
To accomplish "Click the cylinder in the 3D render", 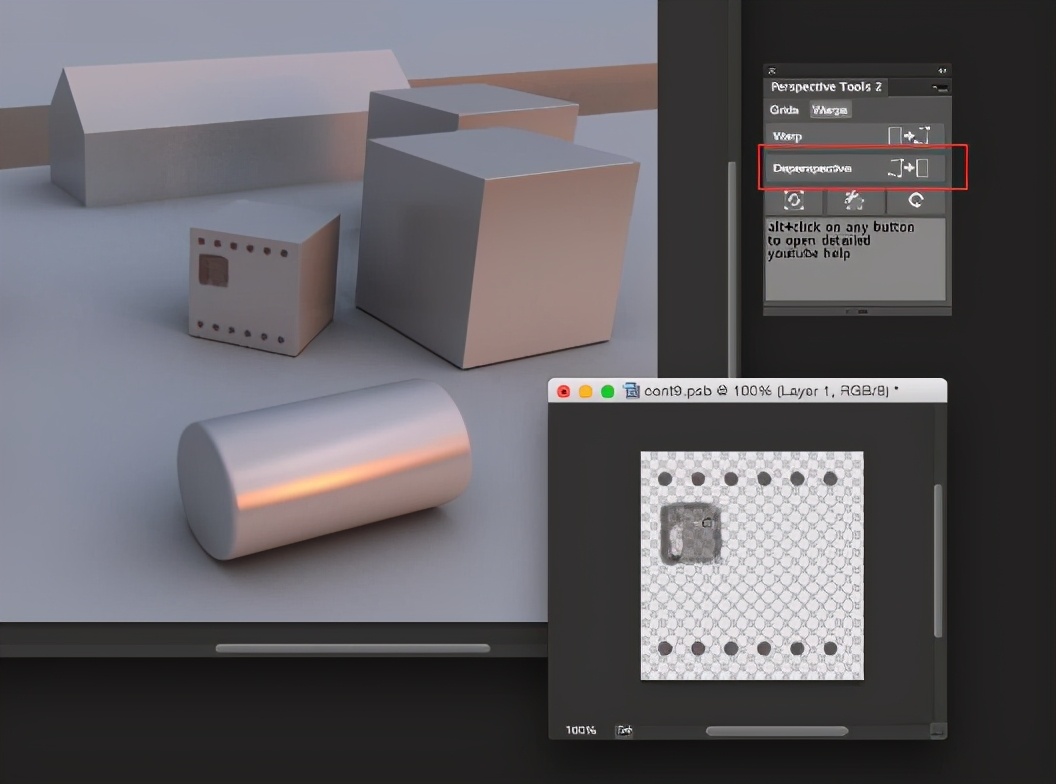I will coord(323,468).
